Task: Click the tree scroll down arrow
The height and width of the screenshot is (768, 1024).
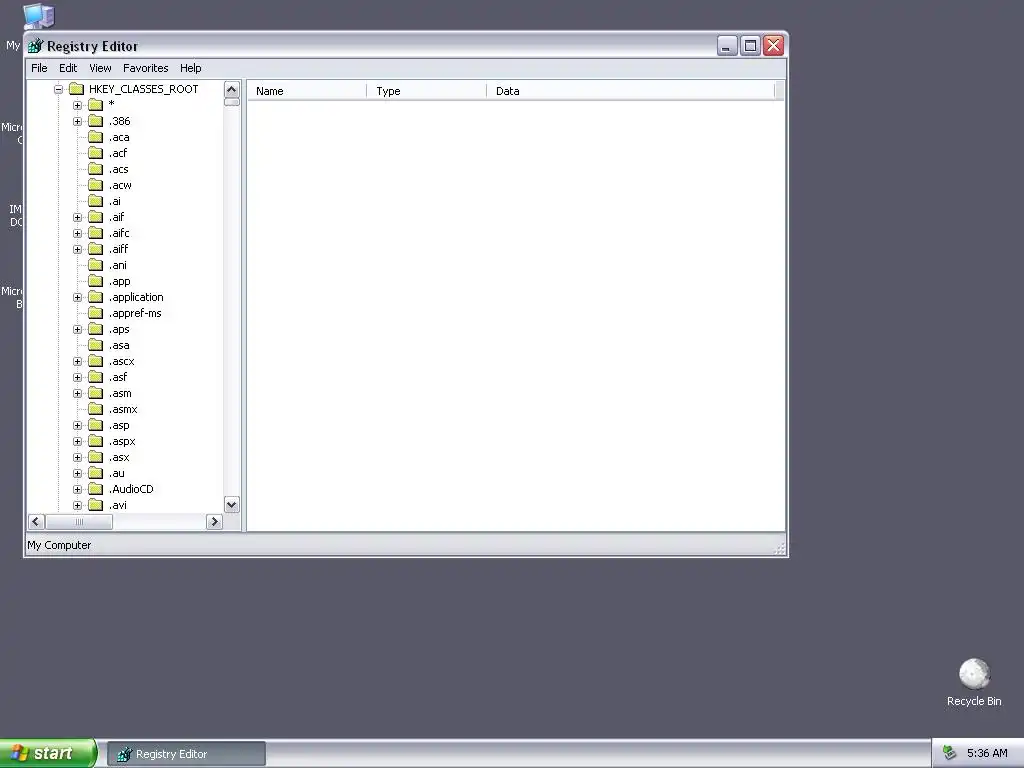Action: [x=232, y=505]
